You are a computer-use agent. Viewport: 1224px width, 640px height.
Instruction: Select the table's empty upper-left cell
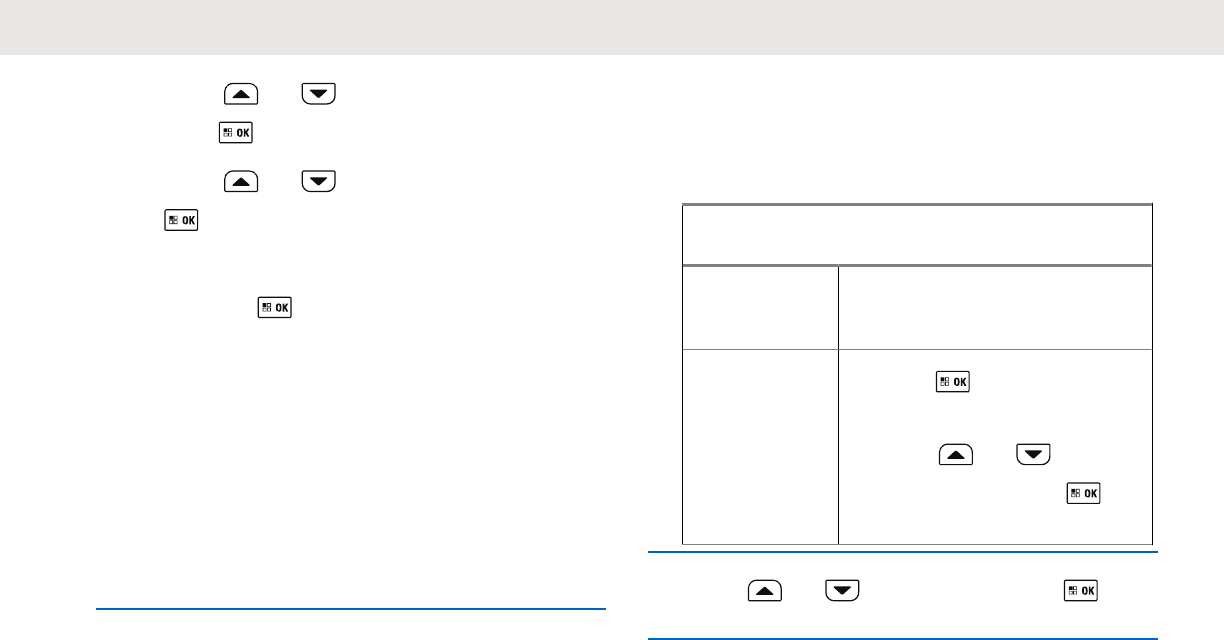760,307
